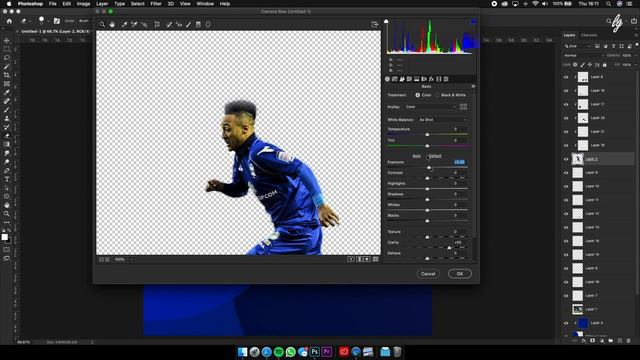The image size is (640, 360).
Task: Click the Exposure slider handle
Action: 429,167
